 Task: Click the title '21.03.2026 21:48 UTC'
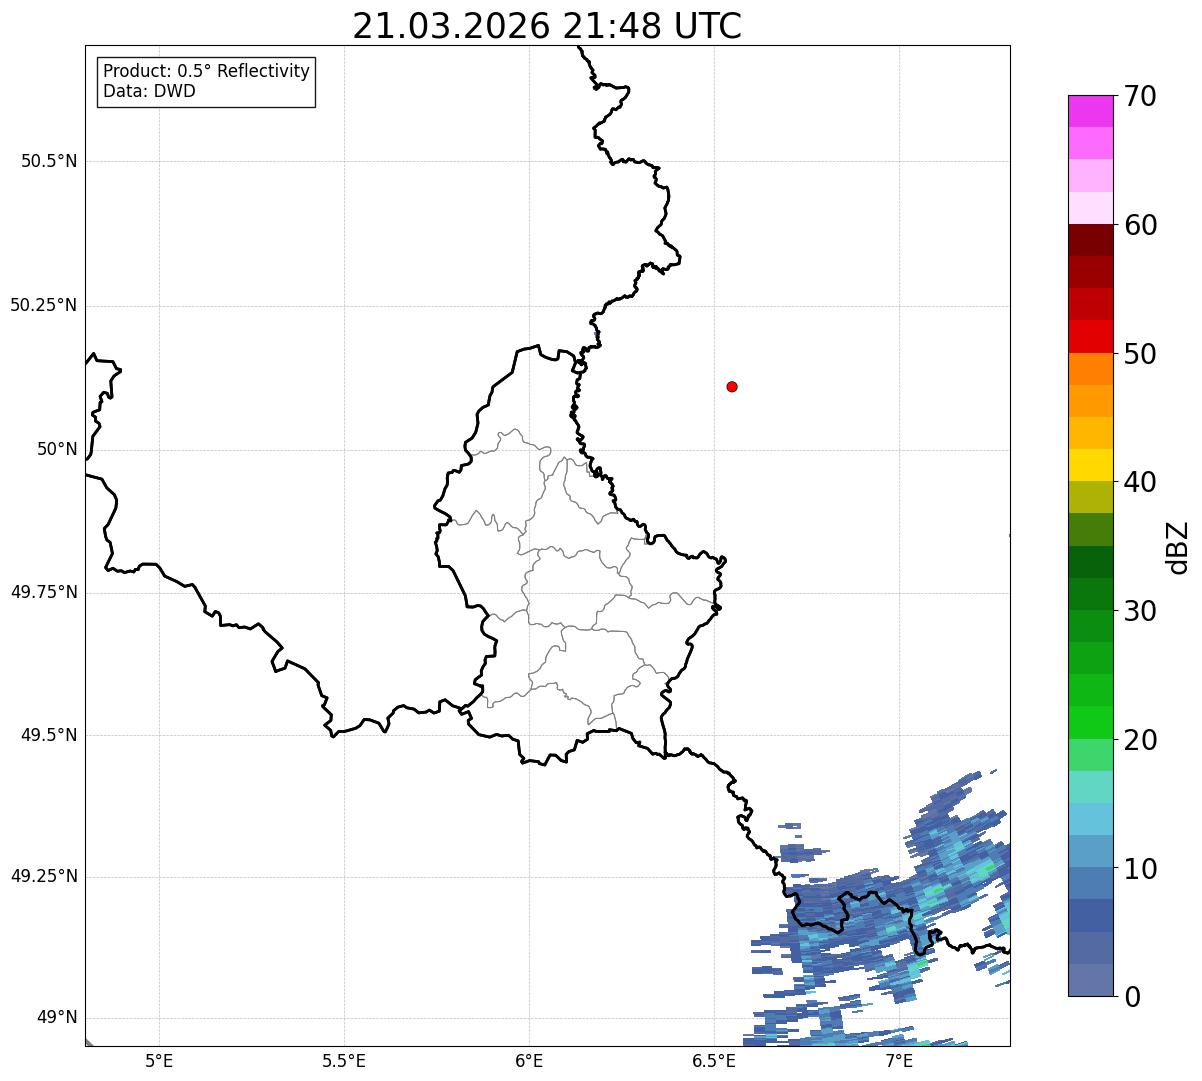(x=547, y=26)
